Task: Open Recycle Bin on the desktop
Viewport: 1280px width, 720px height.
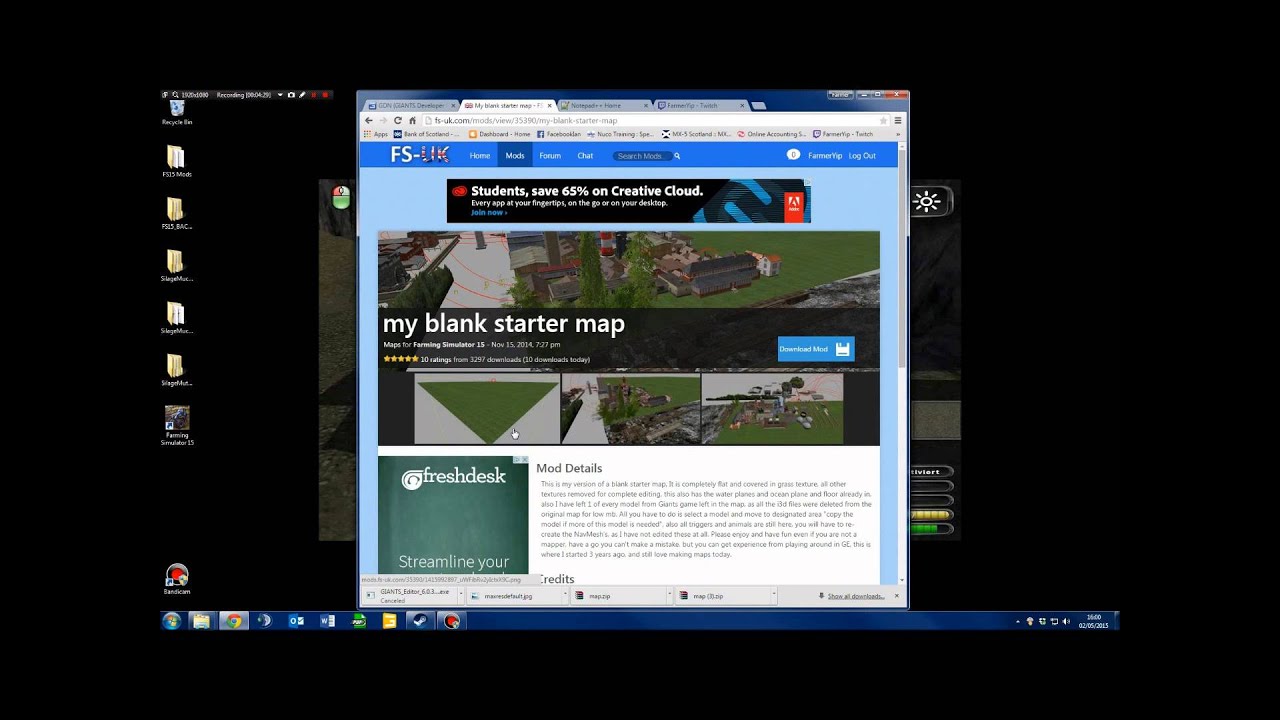Action: click(177, 111)
